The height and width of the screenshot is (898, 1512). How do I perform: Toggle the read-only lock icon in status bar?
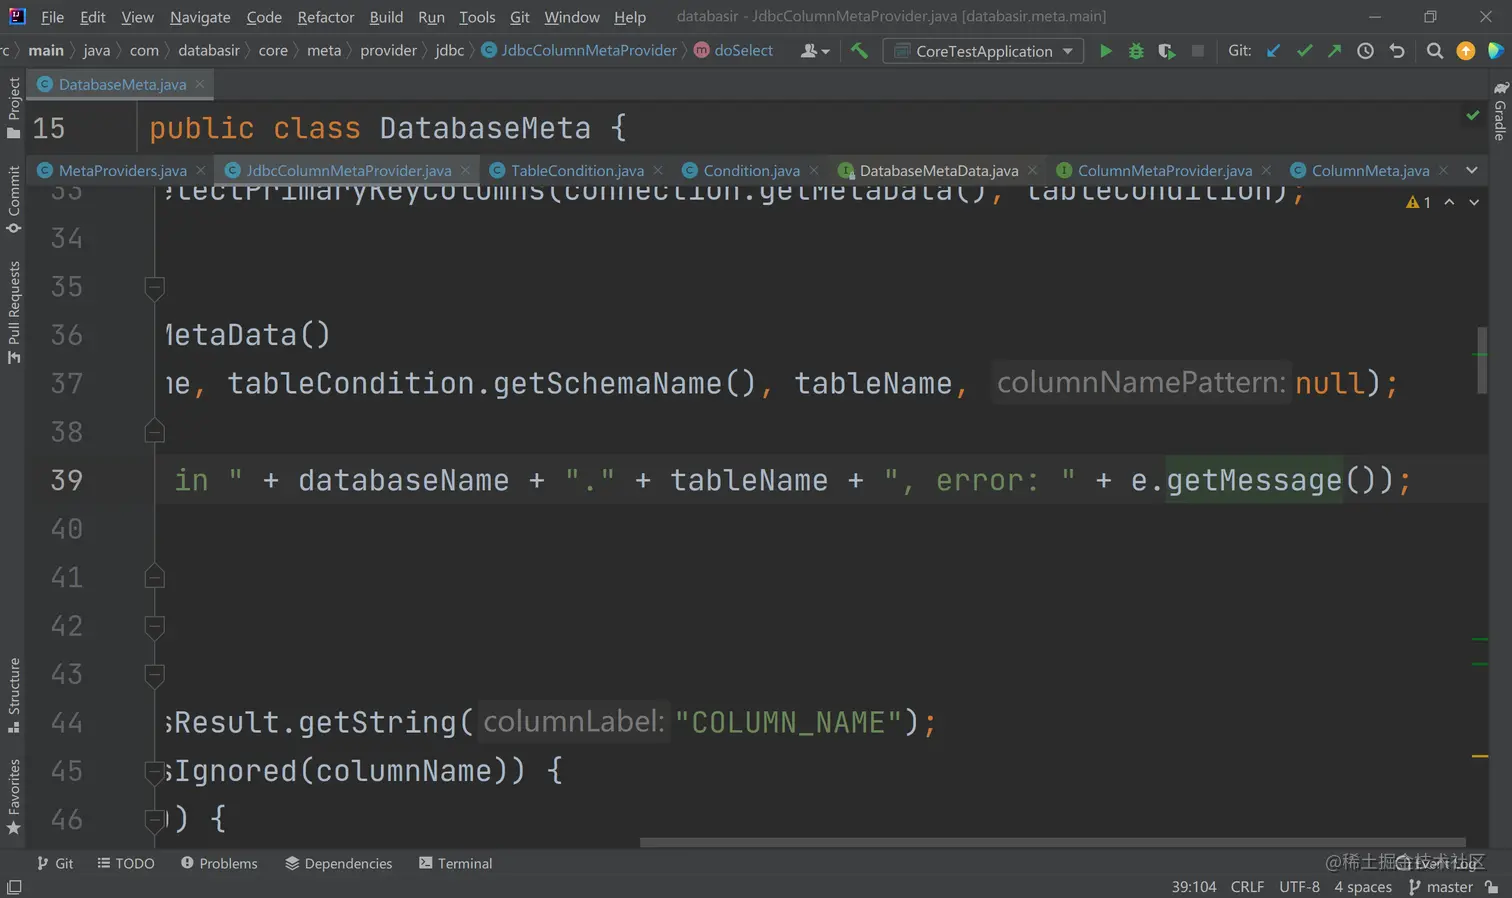coord(1492,887)
